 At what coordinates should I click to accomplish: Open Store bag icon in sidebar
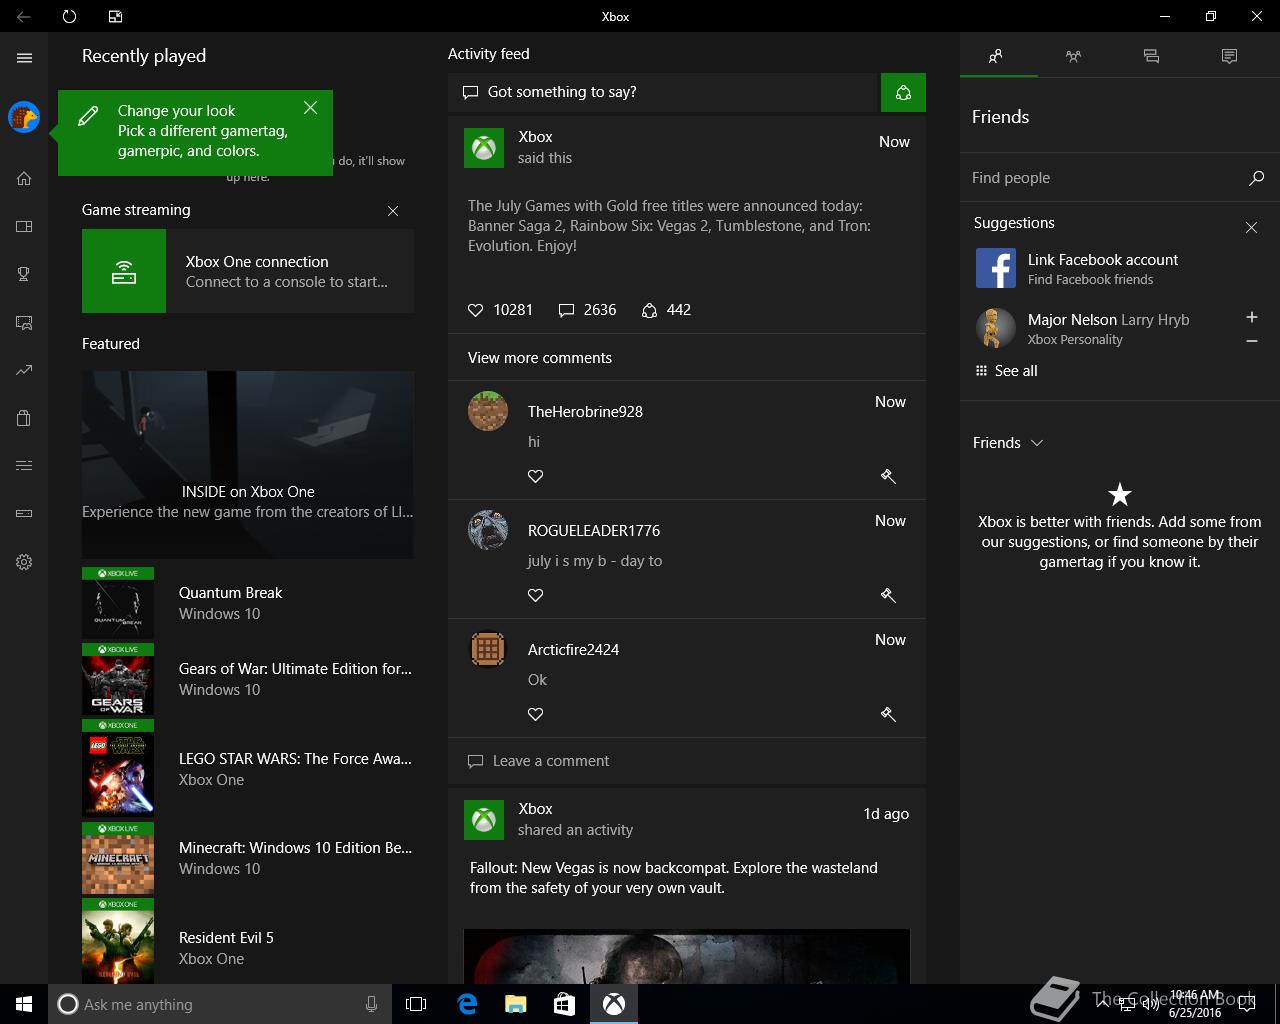tap(24, 418)
